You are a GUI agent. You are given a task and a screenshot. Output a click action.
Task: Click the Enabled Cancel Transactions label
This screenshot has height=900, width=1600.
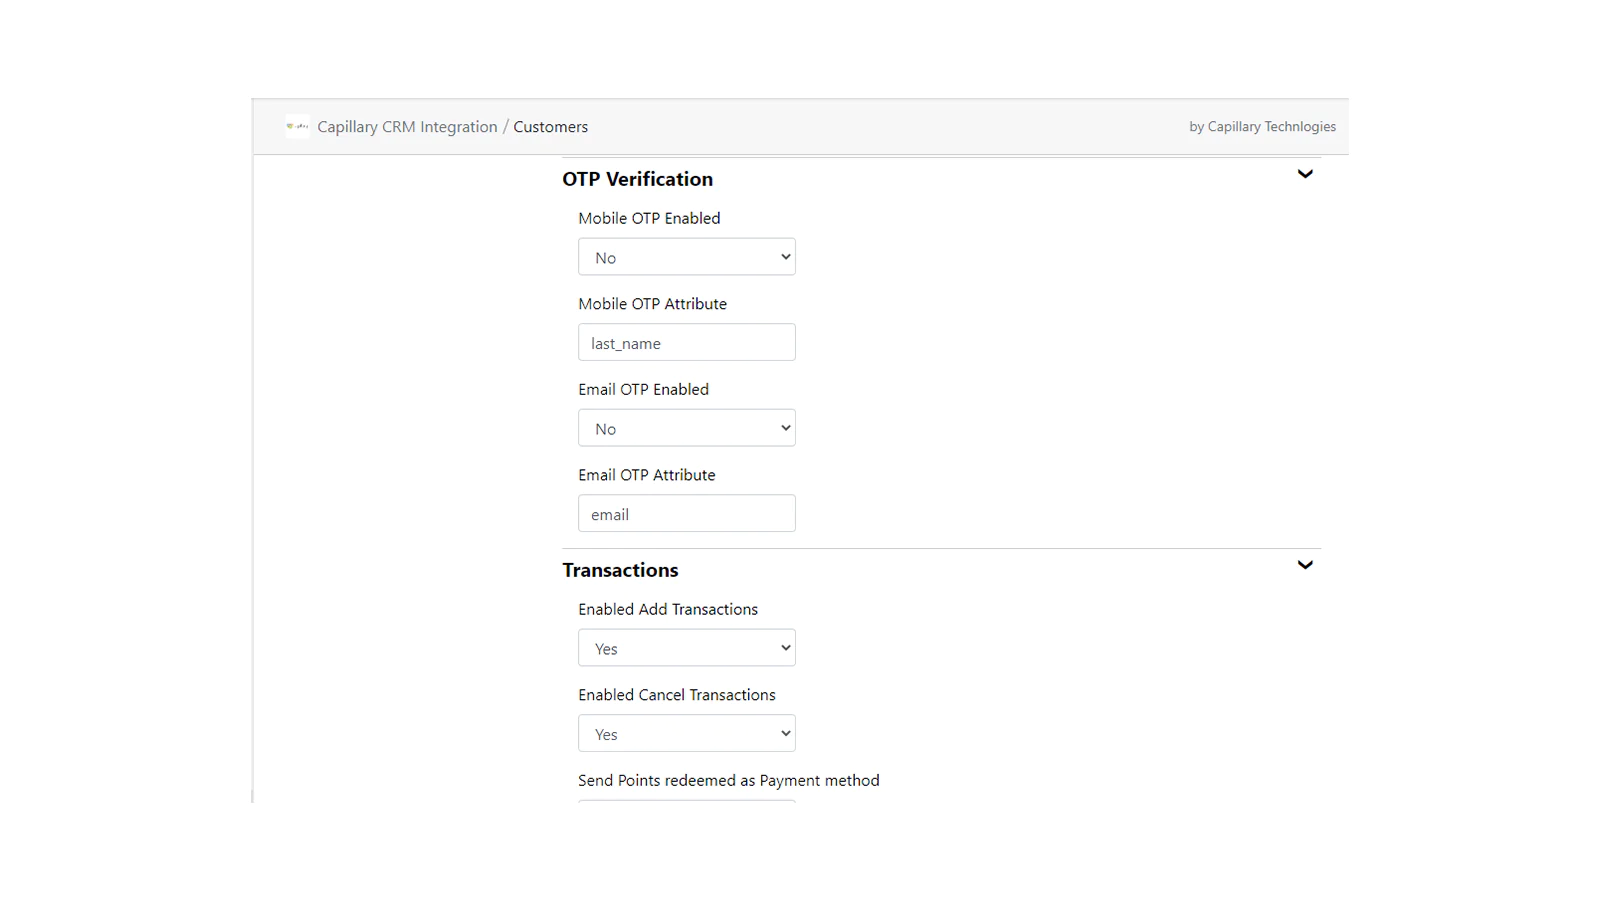pos(677,695)
